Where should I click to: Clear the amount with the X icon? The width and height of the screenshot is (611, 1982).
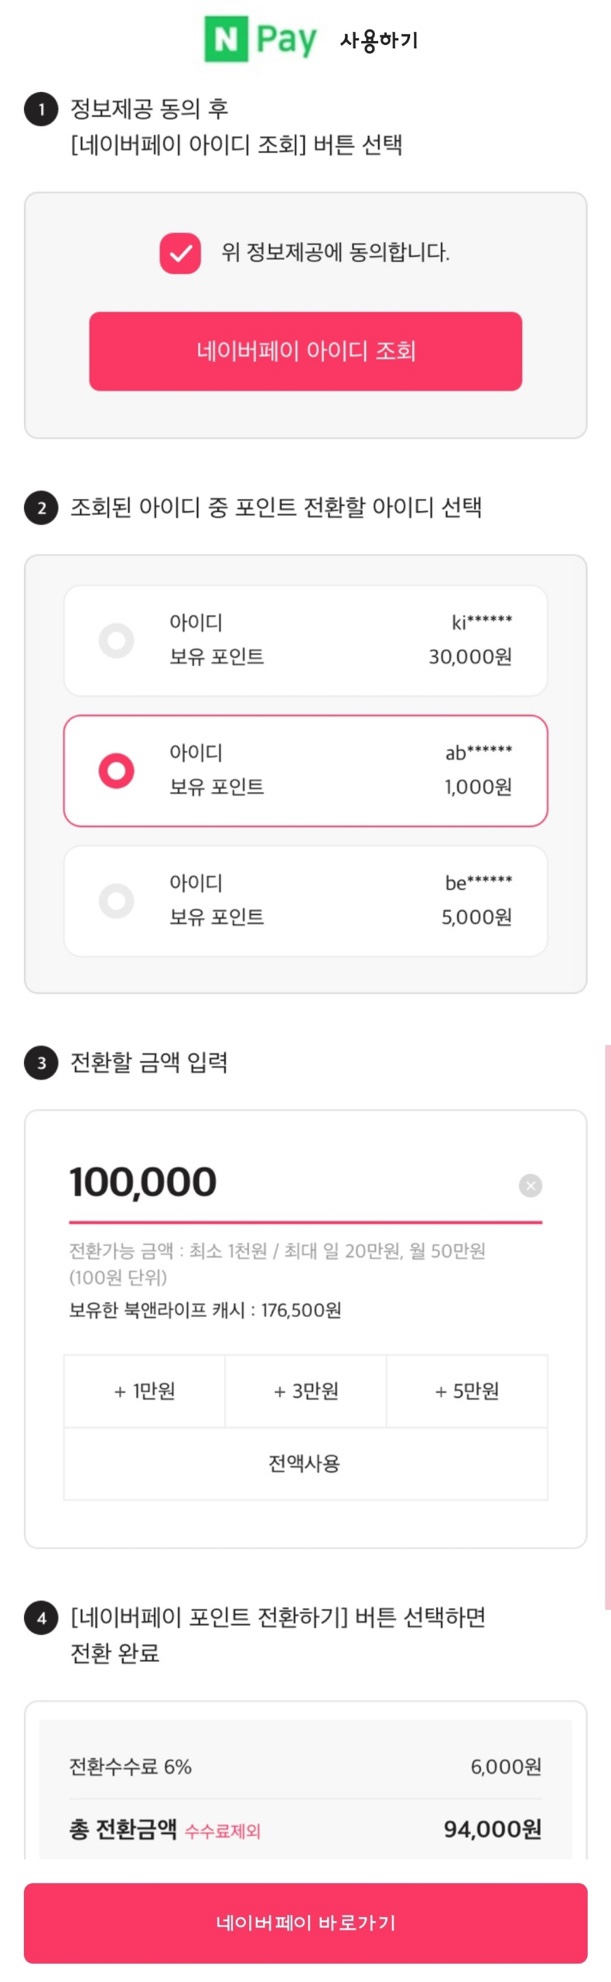pos(531,1185)
